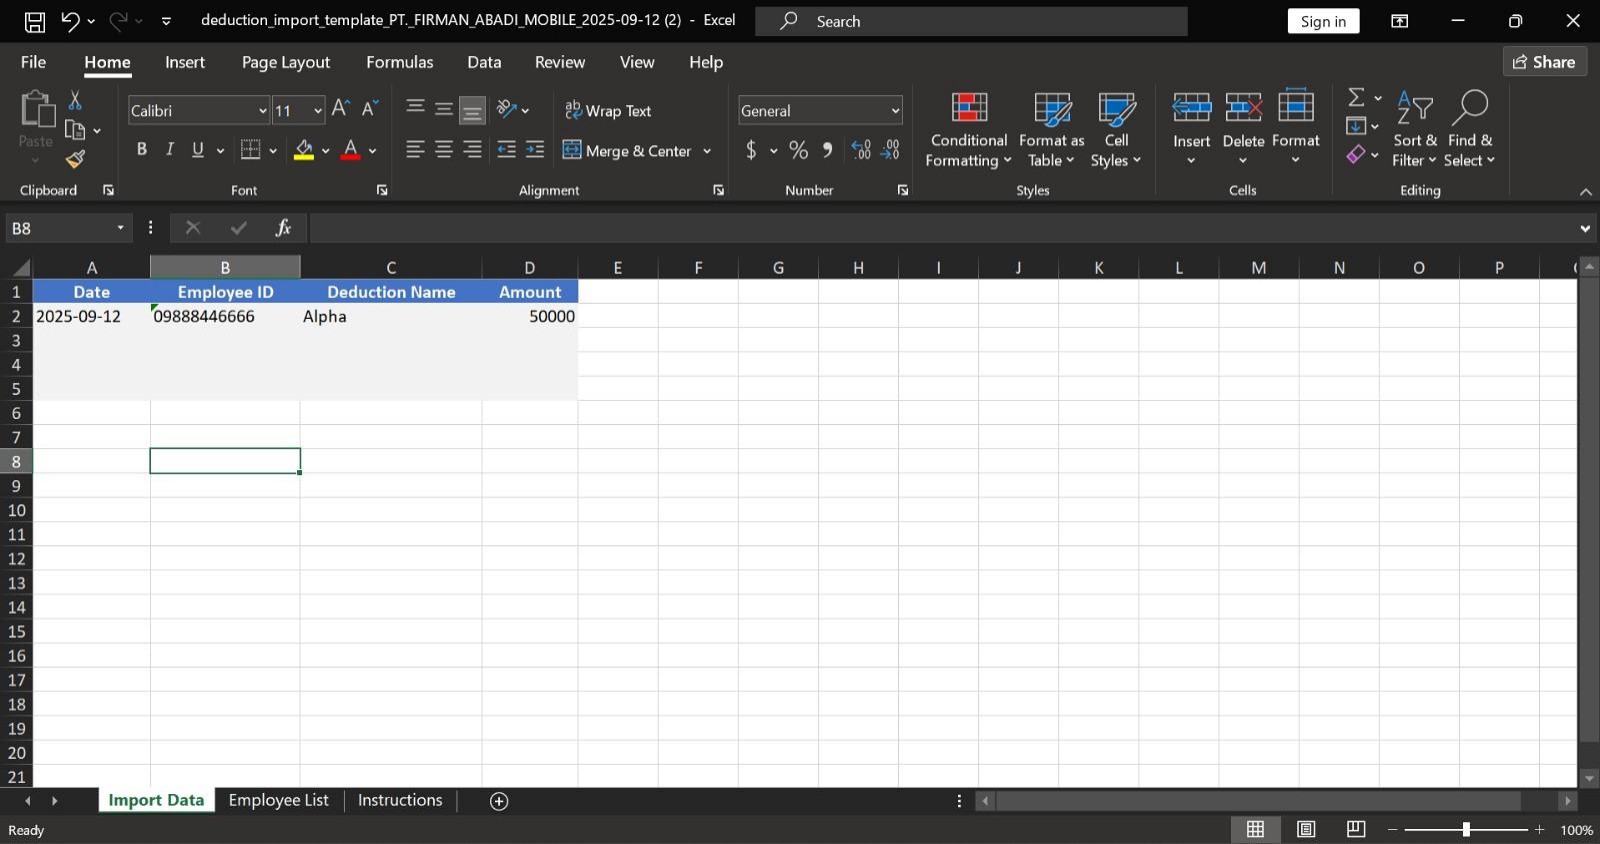Toggle Bold formatting

pos(142,150)
